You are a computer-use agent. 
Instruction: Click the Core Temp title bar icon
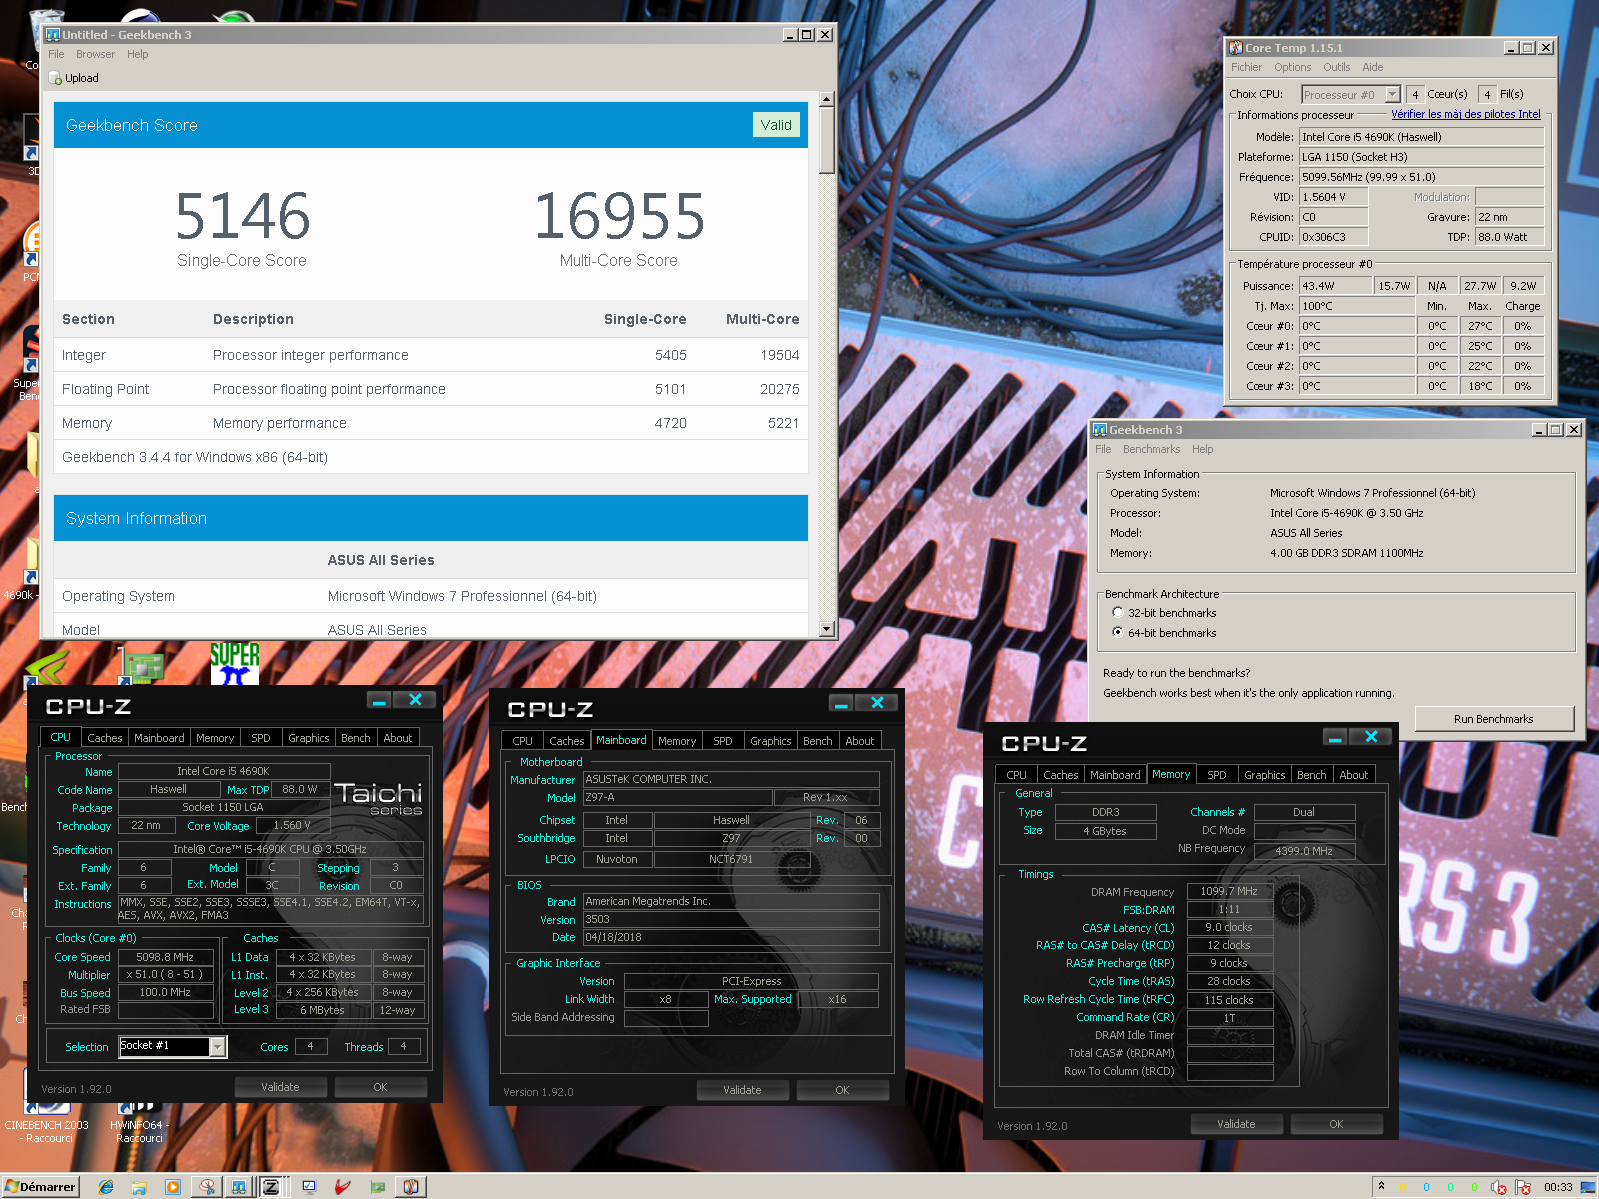point(1236,48)
